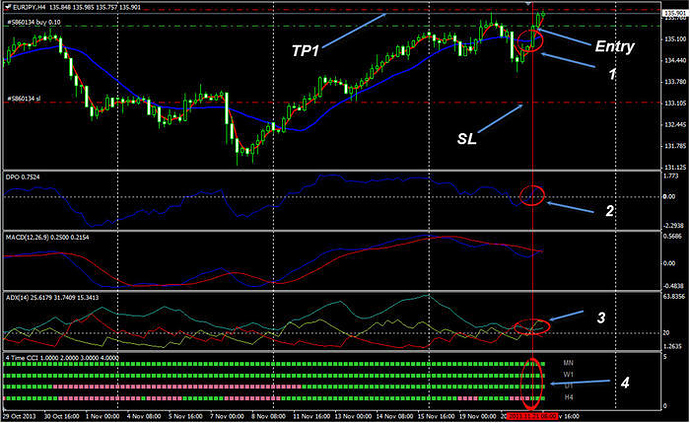Click the 133.105 price scale value
Screen dimensions: 690x423
pos(675,103)
